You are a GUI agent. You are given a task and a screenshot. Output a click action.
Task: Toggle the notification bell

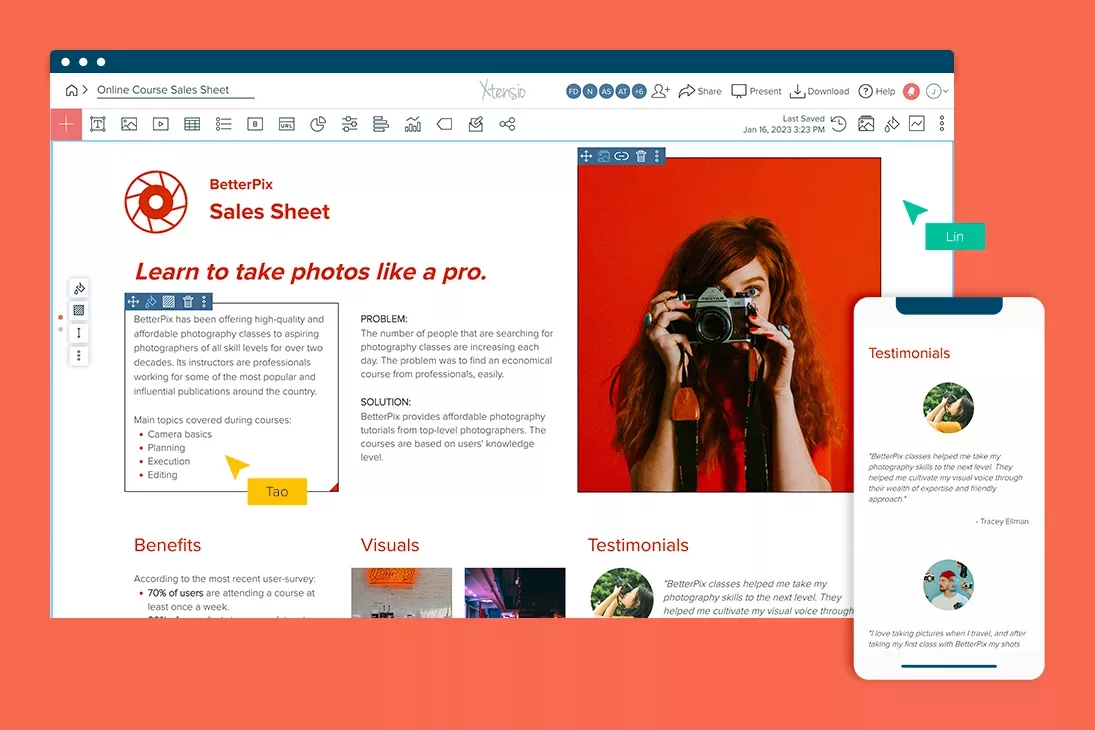(x=911, y=91)
